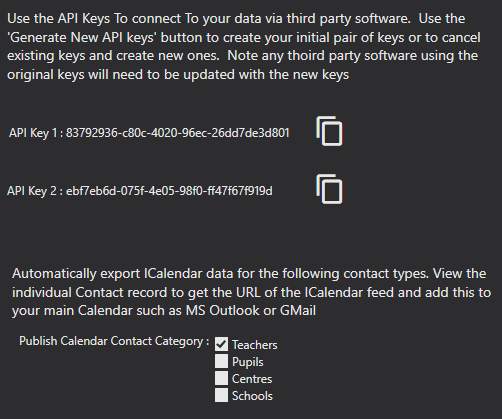Viewport: 502px width, 419px height.
Task: Click the Pupils label text
Action: (248, 362)
